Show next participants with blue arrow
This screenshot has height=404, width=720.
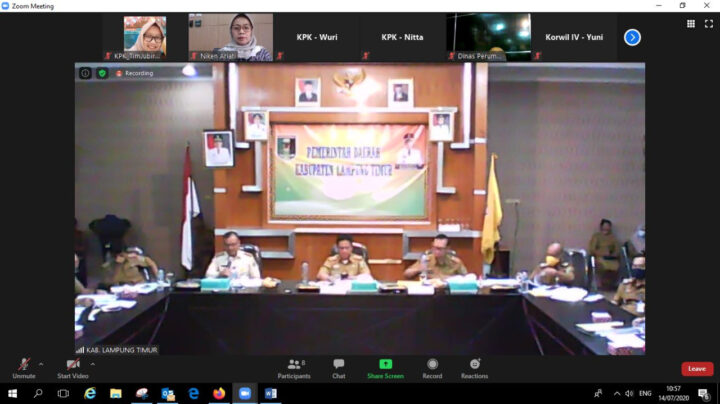click(632, 37)
